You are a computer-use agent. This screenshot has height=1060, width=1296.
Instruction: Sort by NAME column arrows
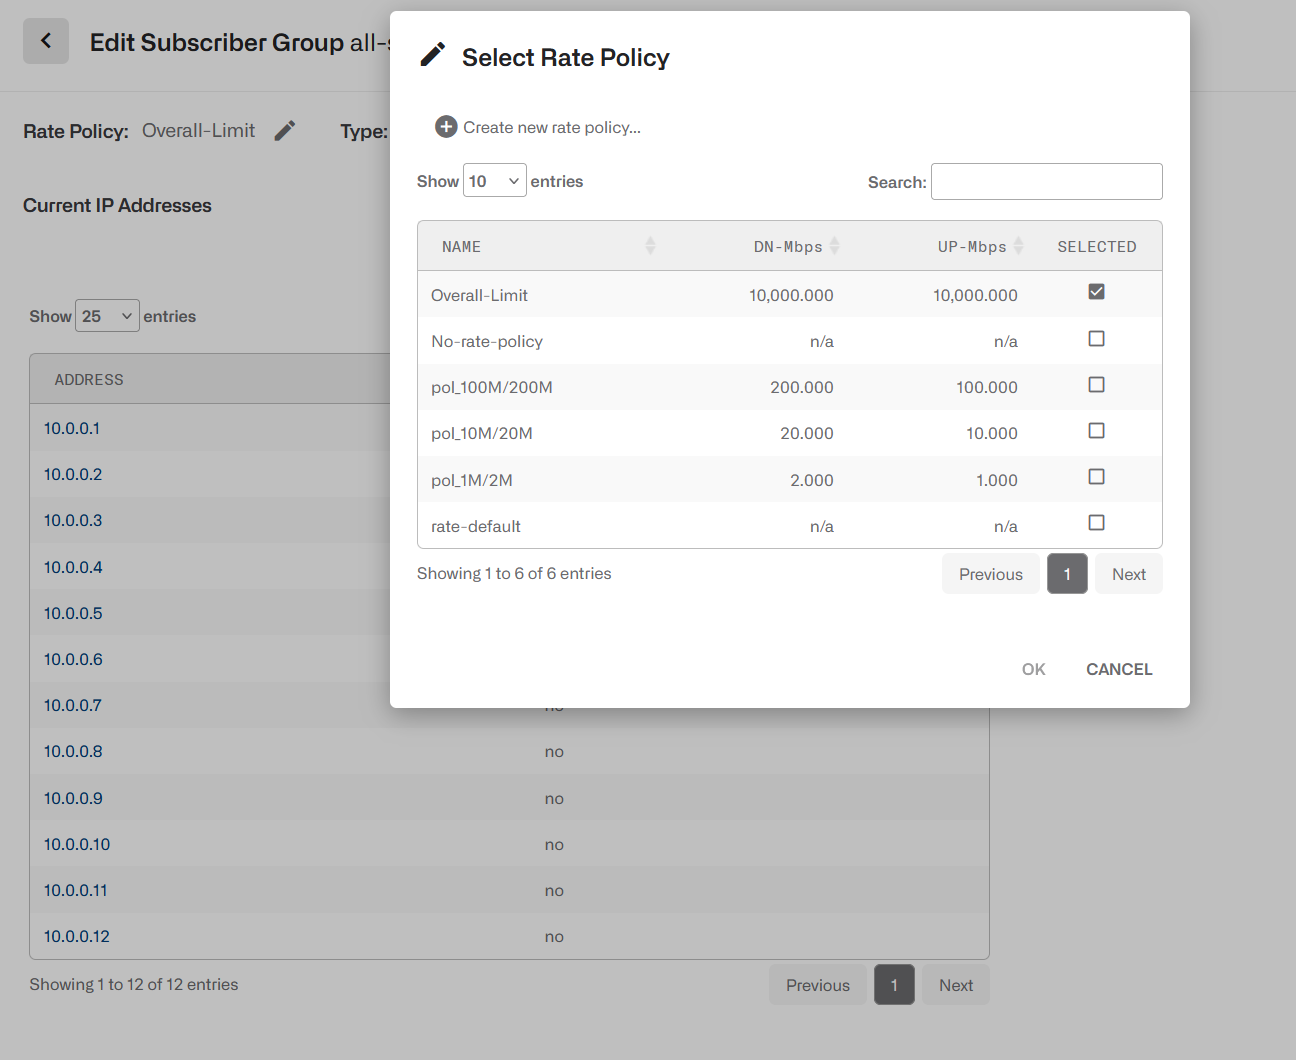coord(650,246)
